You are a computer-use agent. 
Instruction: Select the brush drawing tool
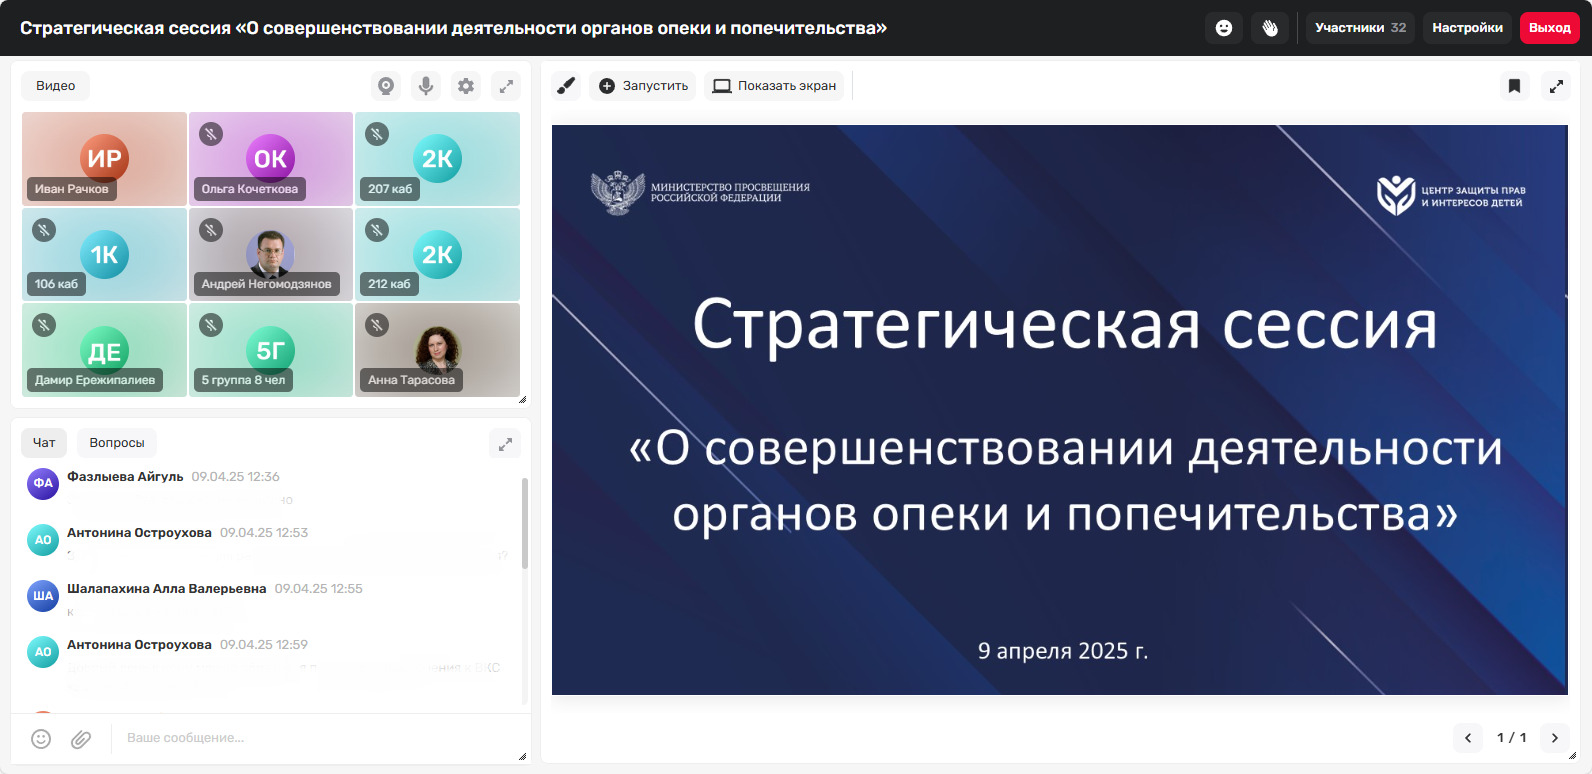coord(566,86)
